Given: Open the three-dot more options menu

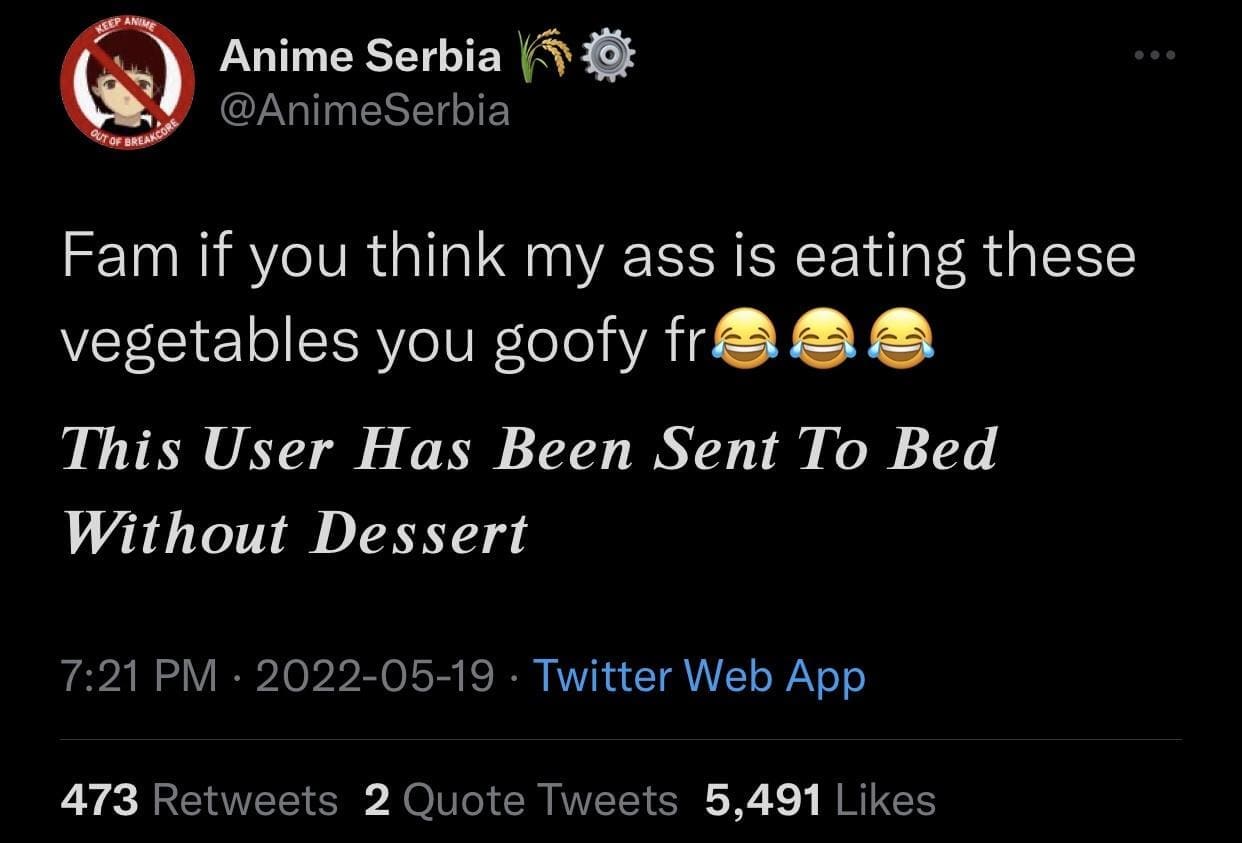Looking at the screenshot, I should 1156,55.
